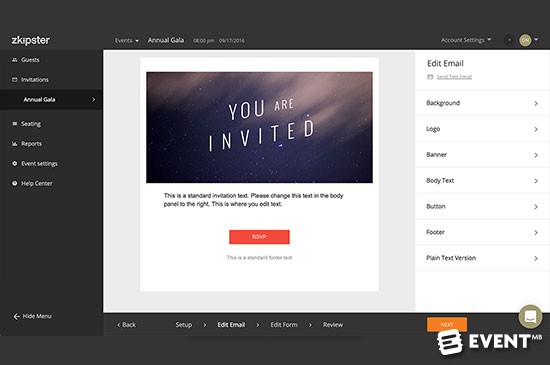
Task: Click envelope icon by Send Test Email
Action: point(430,77)
